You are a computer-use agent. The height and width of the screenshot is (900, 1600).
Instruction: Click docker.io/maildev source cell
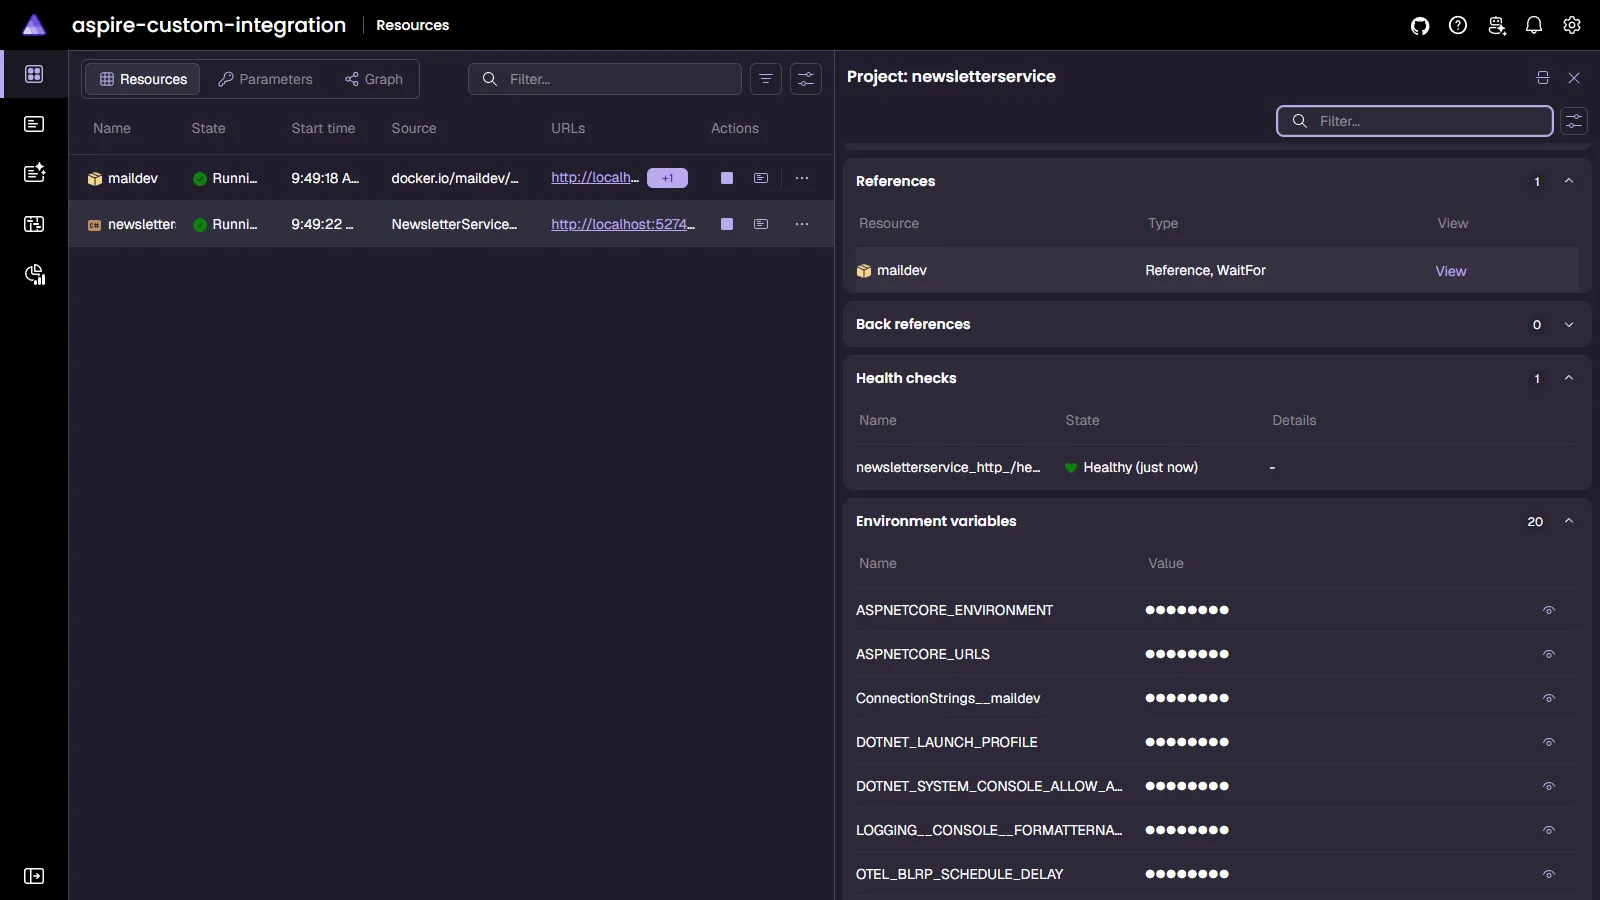455,178
